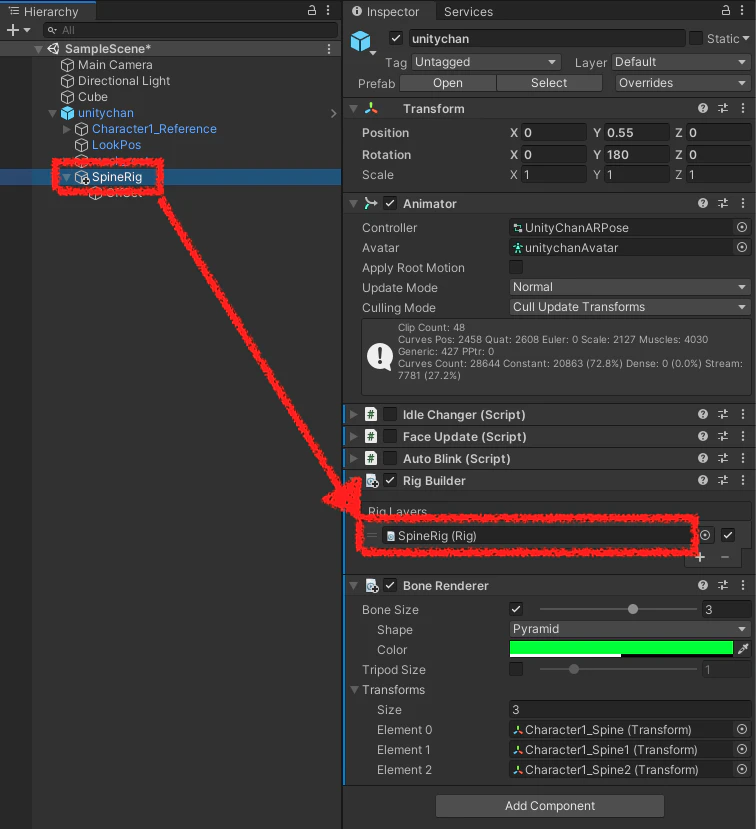The height and width of the screenshot is (829, 756).
Task: Open Culling Mode dropdown
Action: tap(630, 307)
